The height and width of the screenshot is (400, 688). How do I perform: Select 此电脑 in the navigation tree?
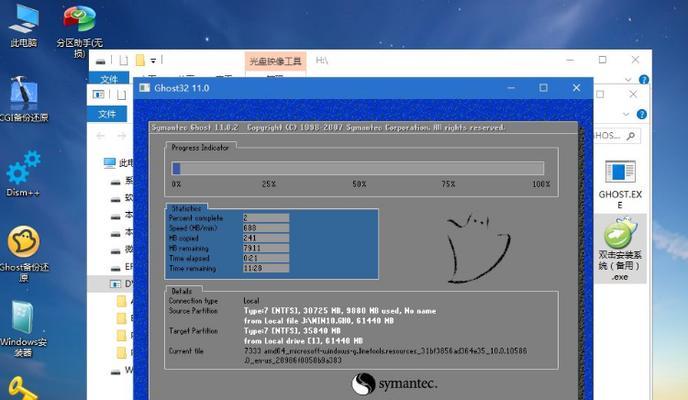(118, 163)
